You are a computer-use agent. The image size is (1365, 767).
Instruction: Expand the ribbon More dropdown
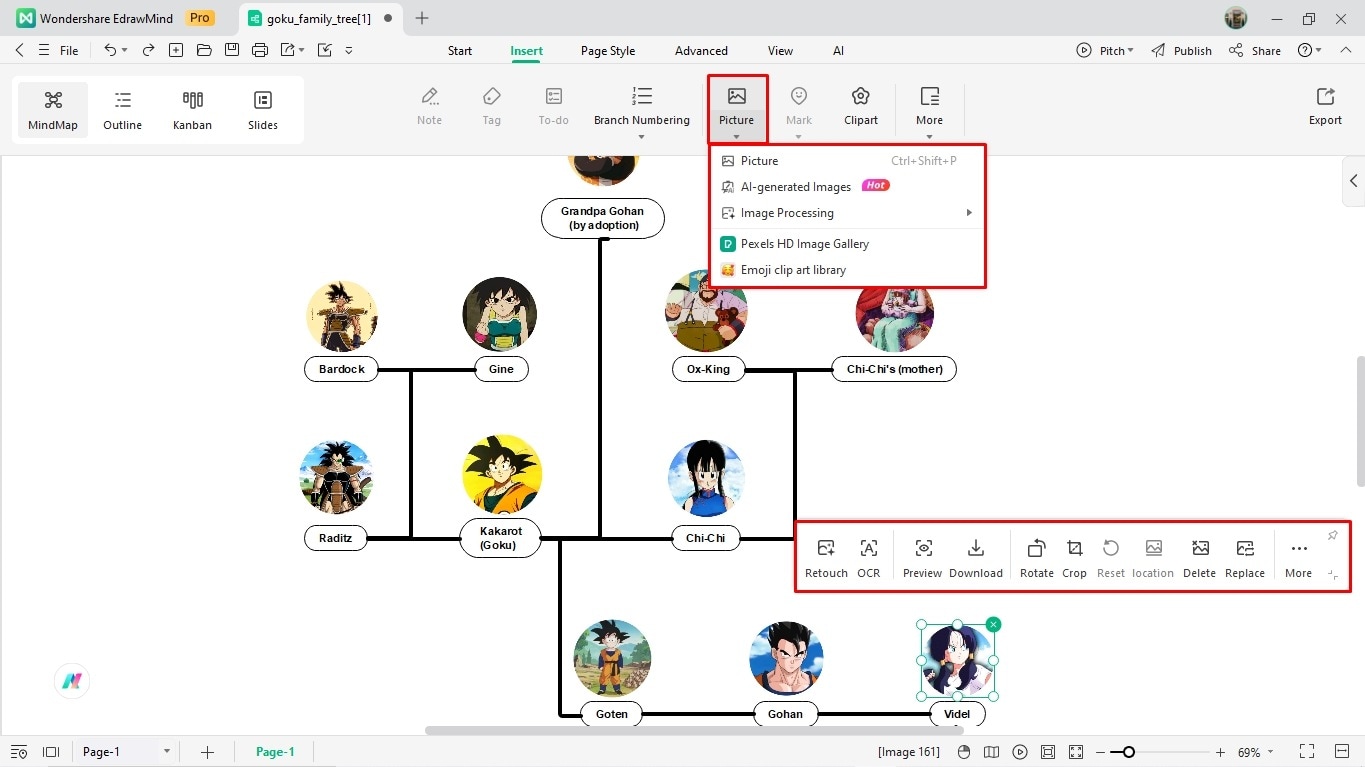tap(930, 136)
